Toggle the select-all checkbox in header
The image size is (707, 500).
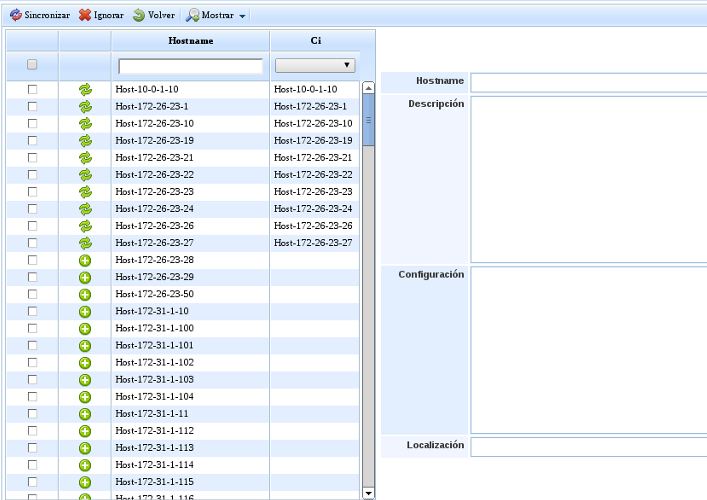[32, 65]
